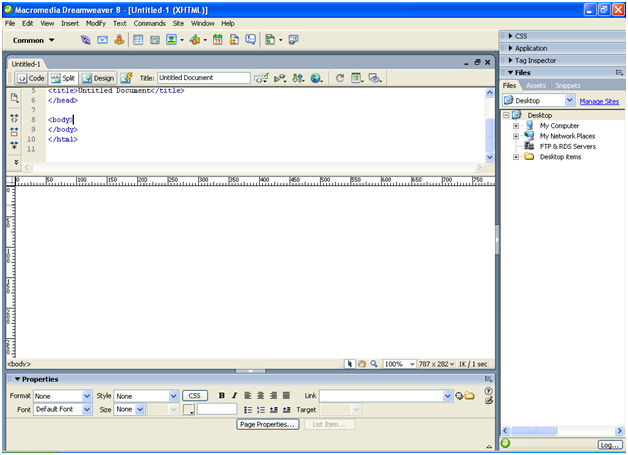This screenshot has height=455, width=628.
Task: Open the Insert menu
Action: (x=70, y=23)
